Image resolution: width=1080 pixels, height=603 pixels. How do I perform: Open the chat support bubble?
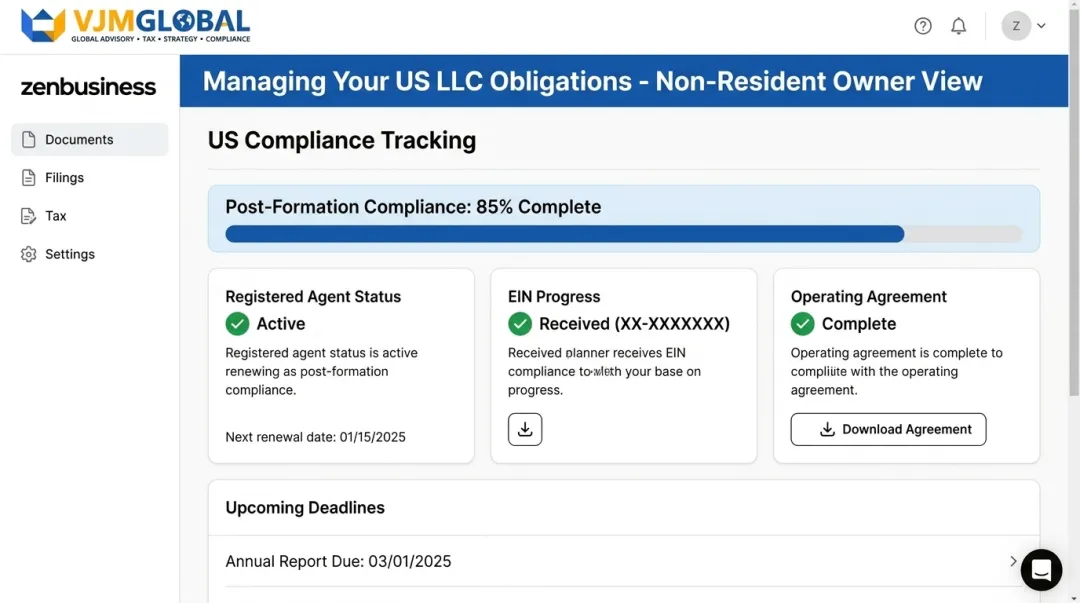click(x=1041, y=570)
